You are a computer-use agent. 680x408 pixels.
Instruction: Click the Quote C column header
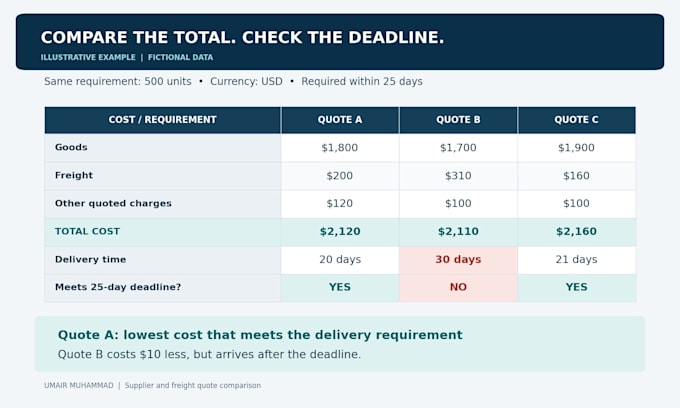tap(576, 120)
